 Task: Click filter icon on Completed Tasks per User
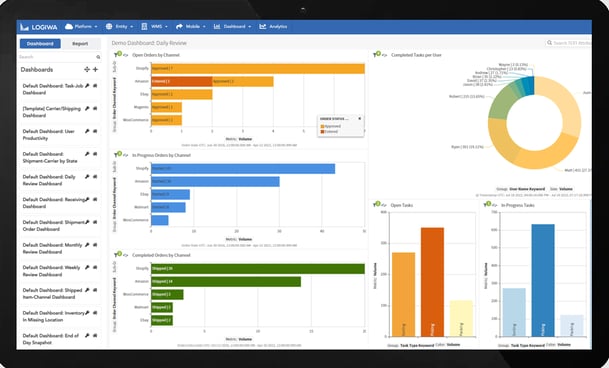point(376,54)
